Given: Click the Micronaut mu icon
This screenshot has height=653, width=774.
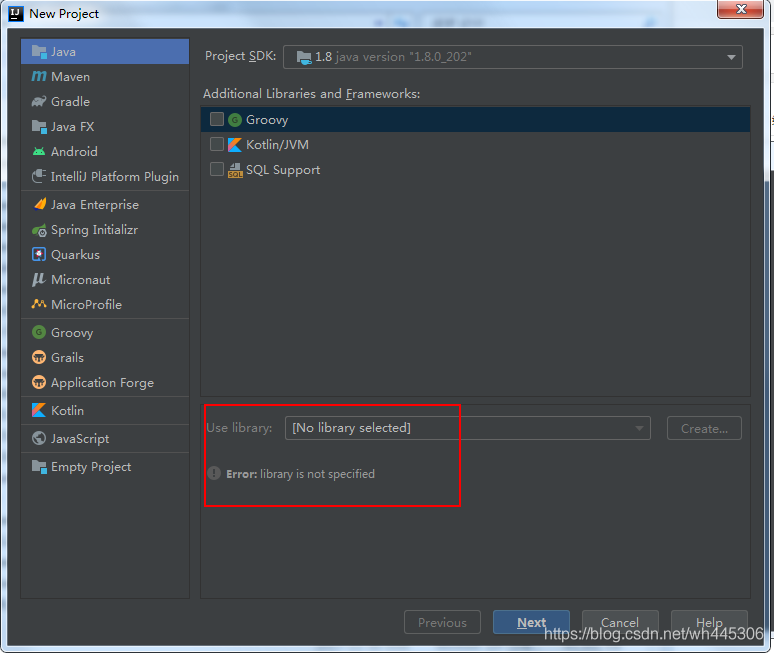Looking at the screenshot, I should tap(39, 280).
